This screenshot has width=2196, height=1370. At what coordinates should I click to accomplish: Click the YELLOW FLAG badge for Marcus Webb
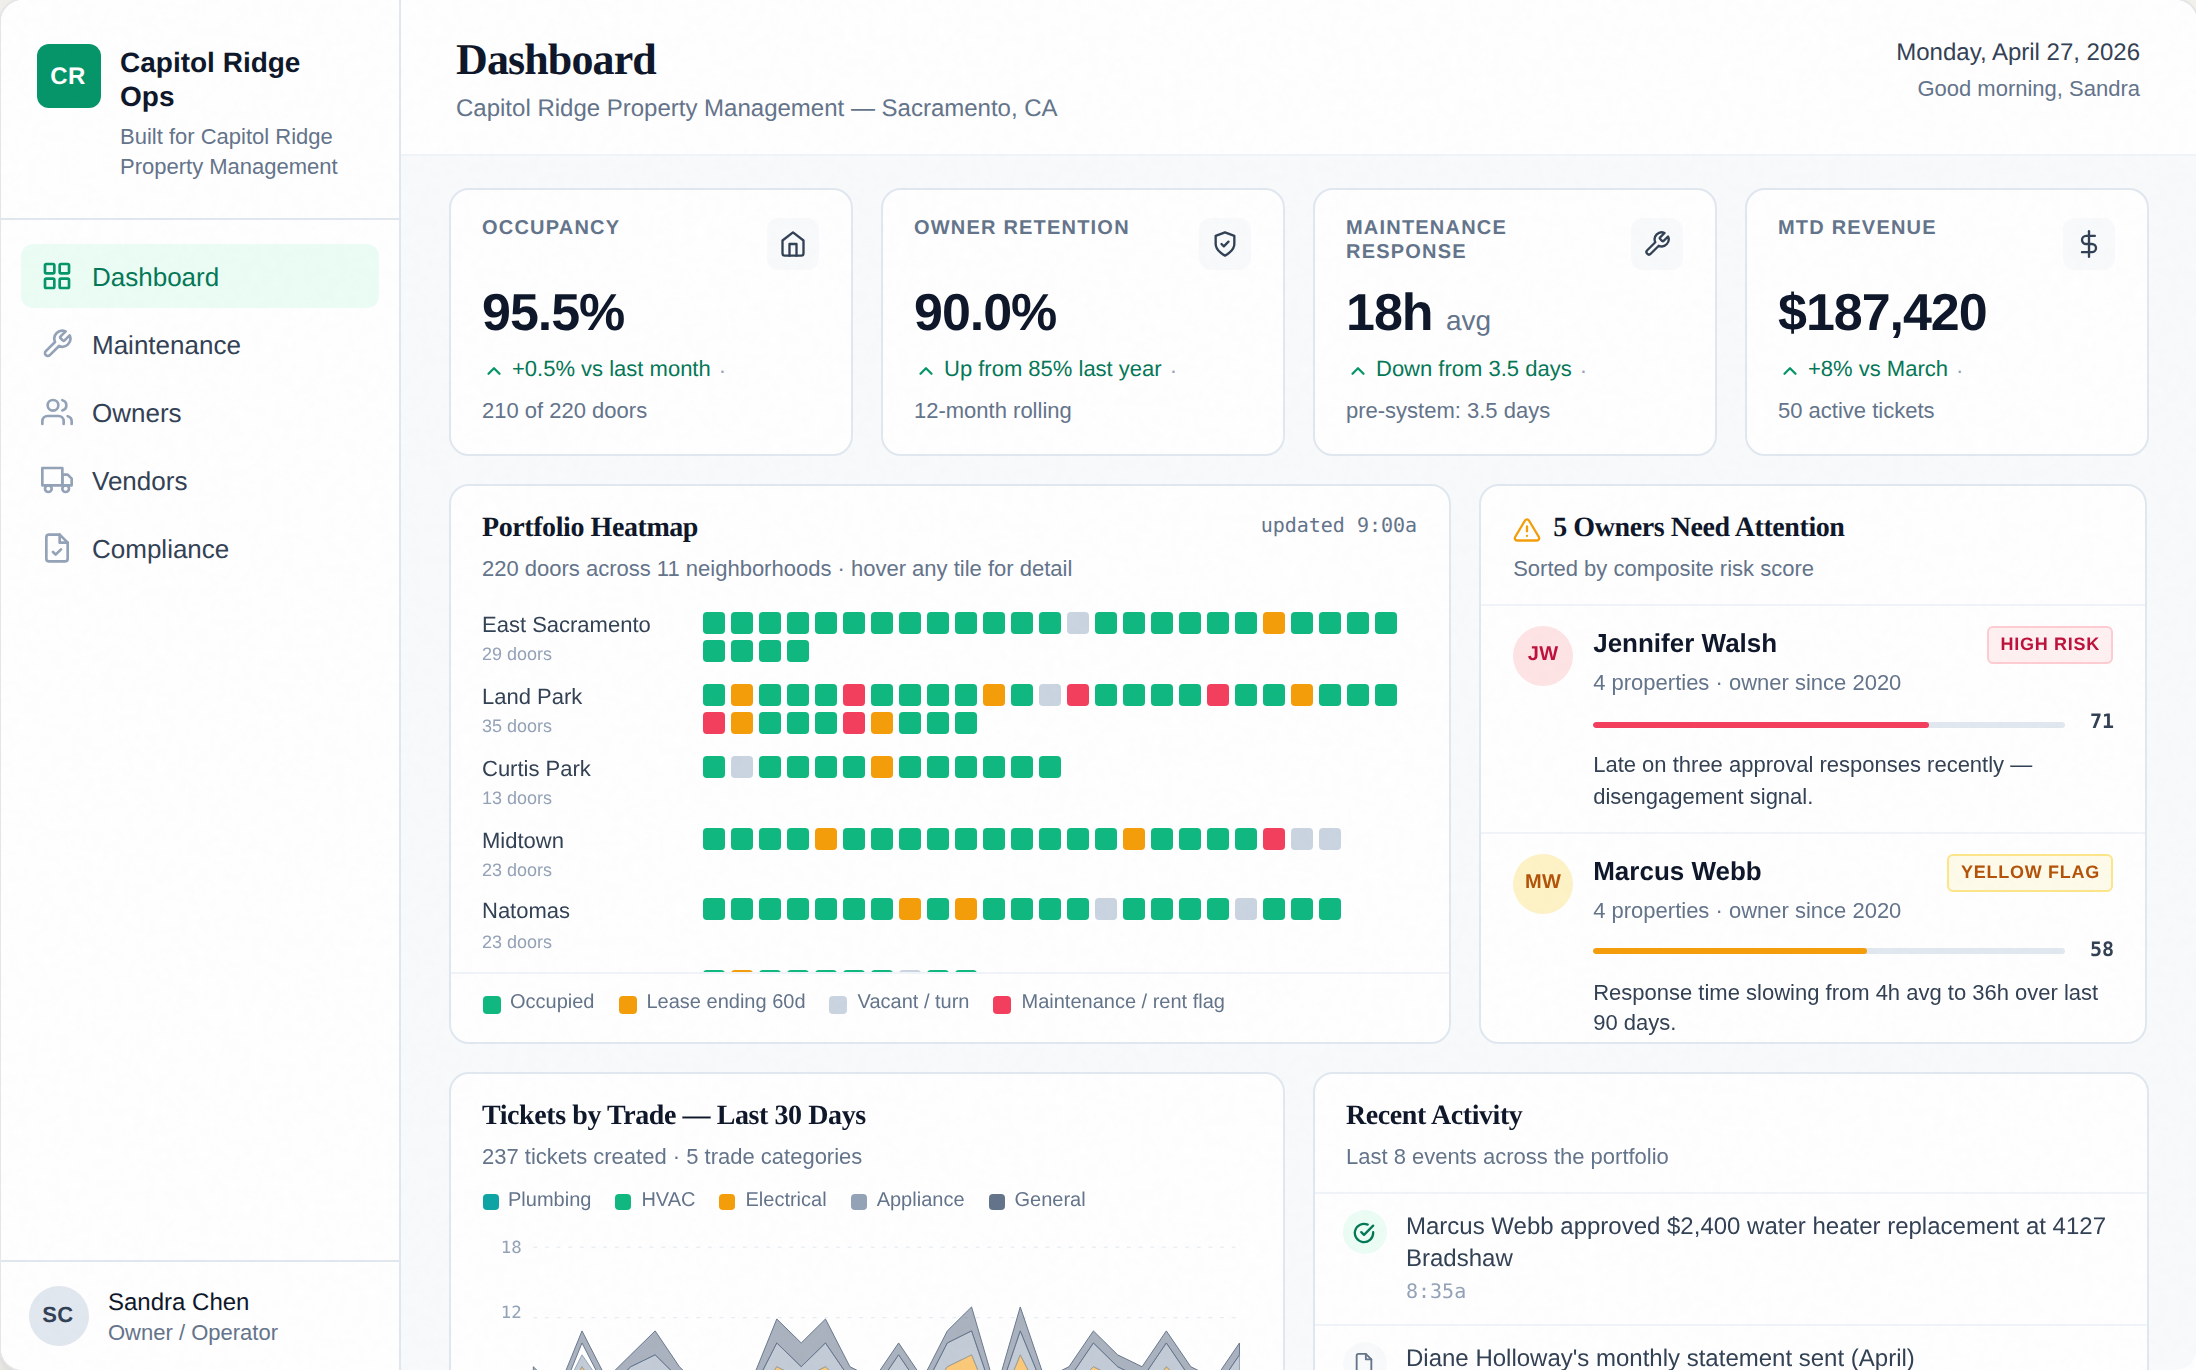tap(2029, 872)
